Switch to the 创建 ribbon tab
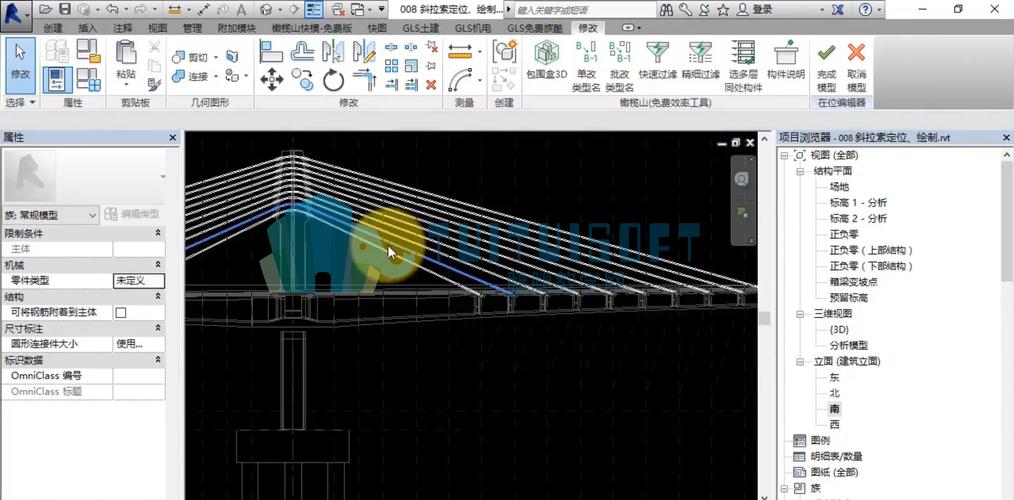This screenshot has width=1014, height=500. [53, 28]
